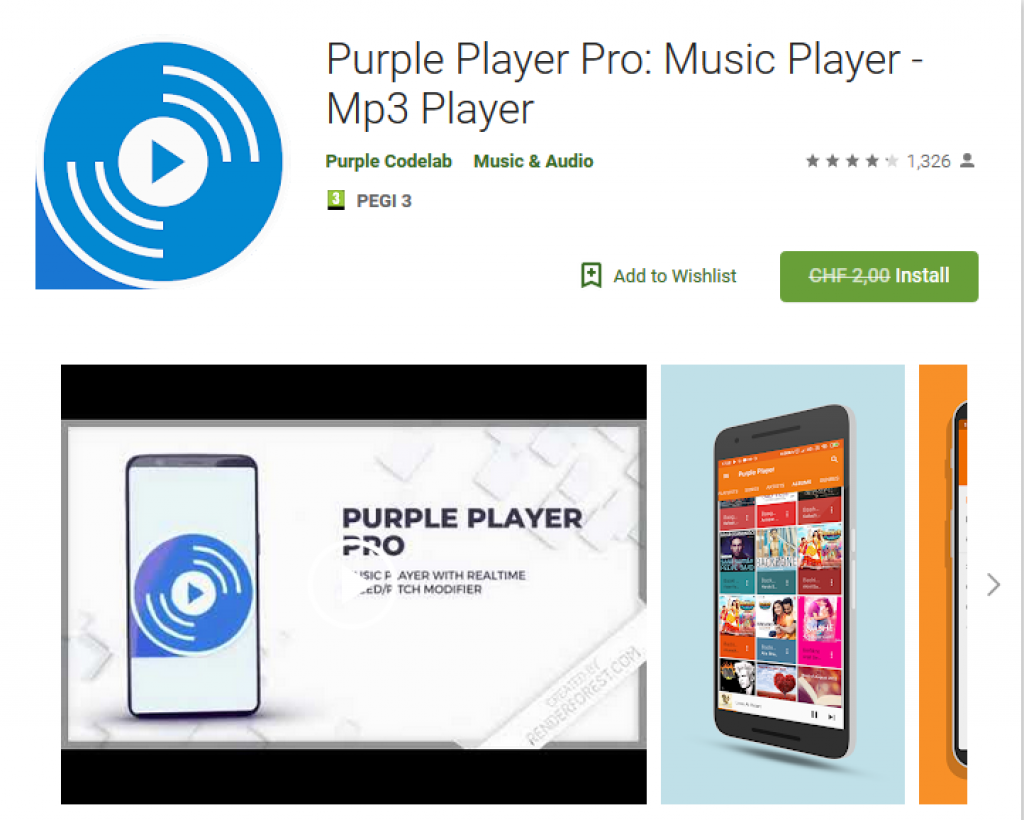This screenshot has width=1024, height=820.
Task: Click the user count person icon
Action: coord(967,161)
